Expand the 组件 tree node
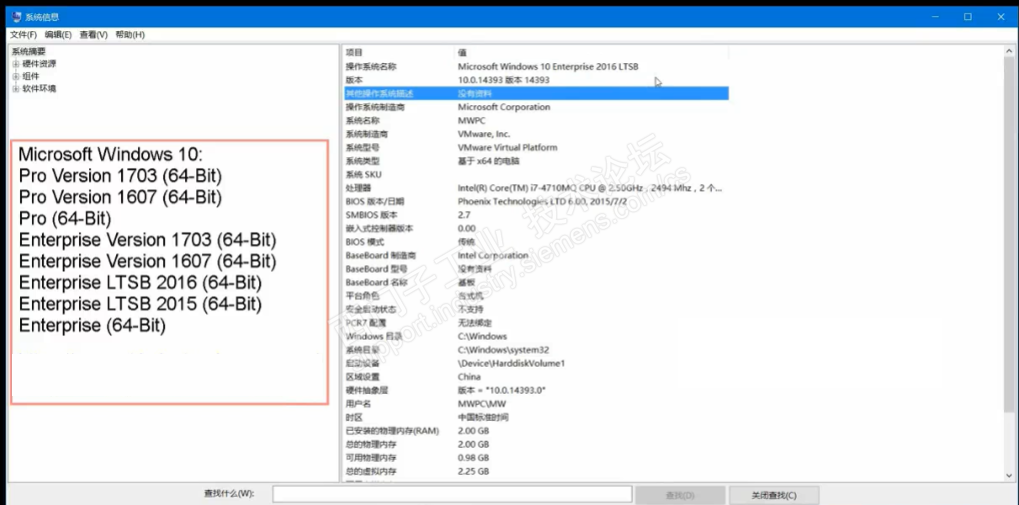The width and height of the screenshot is (1019, 505). (x=16, y=76)
